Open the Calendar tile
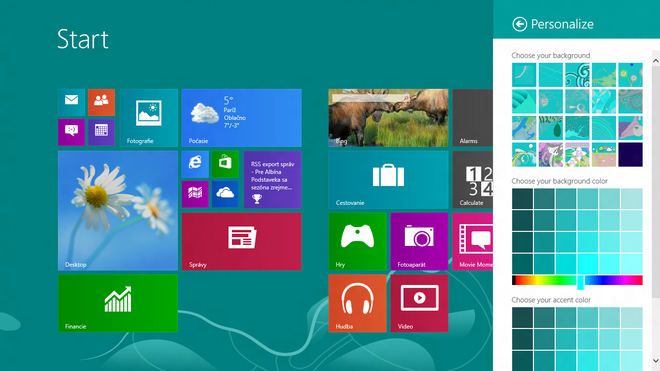This screenshot has height=371, width=660. [x=101, y=132]
